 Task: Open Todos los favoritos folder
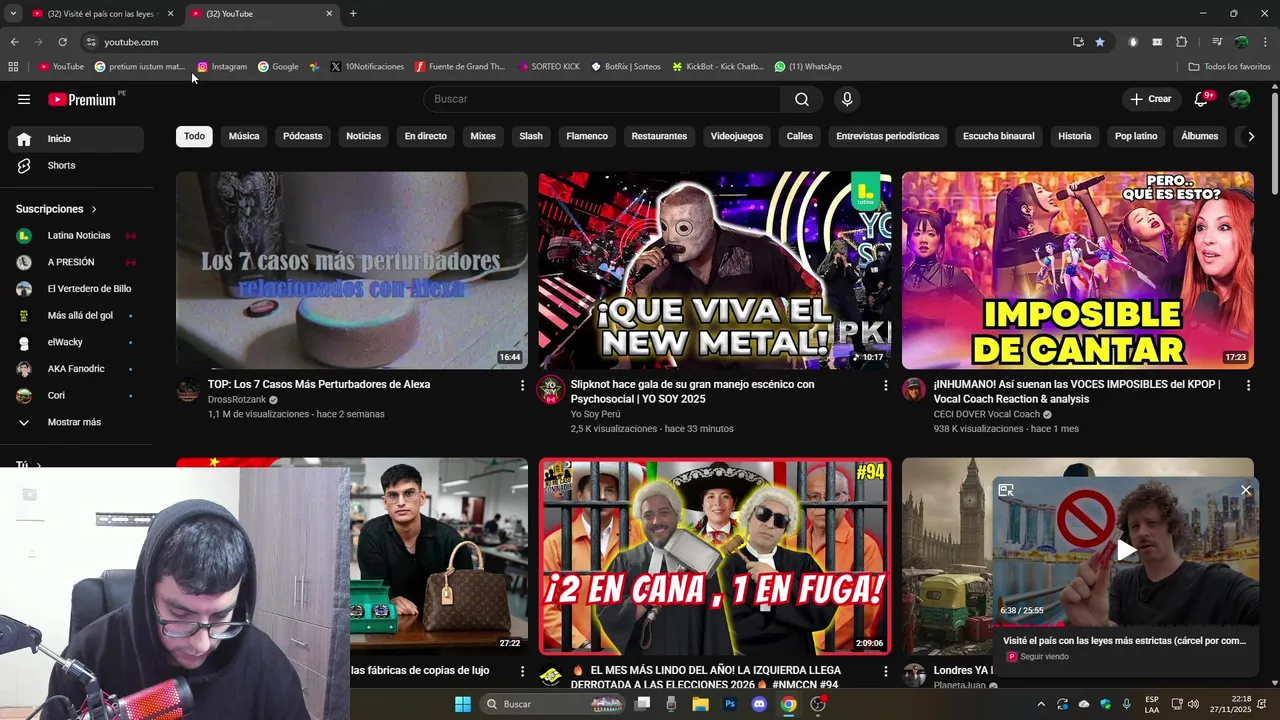[1229, 67]
